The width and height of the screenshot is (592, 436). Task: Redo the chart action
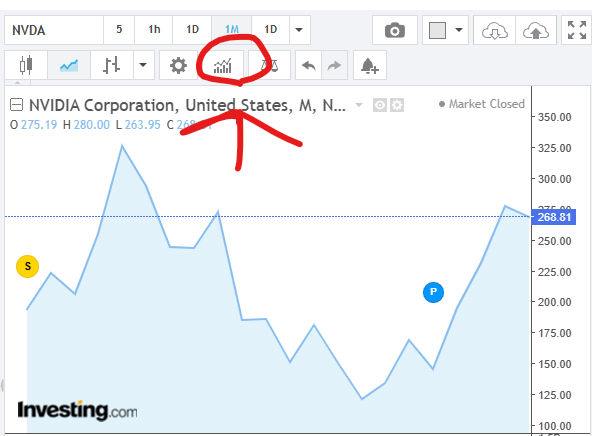pos(334,66)
